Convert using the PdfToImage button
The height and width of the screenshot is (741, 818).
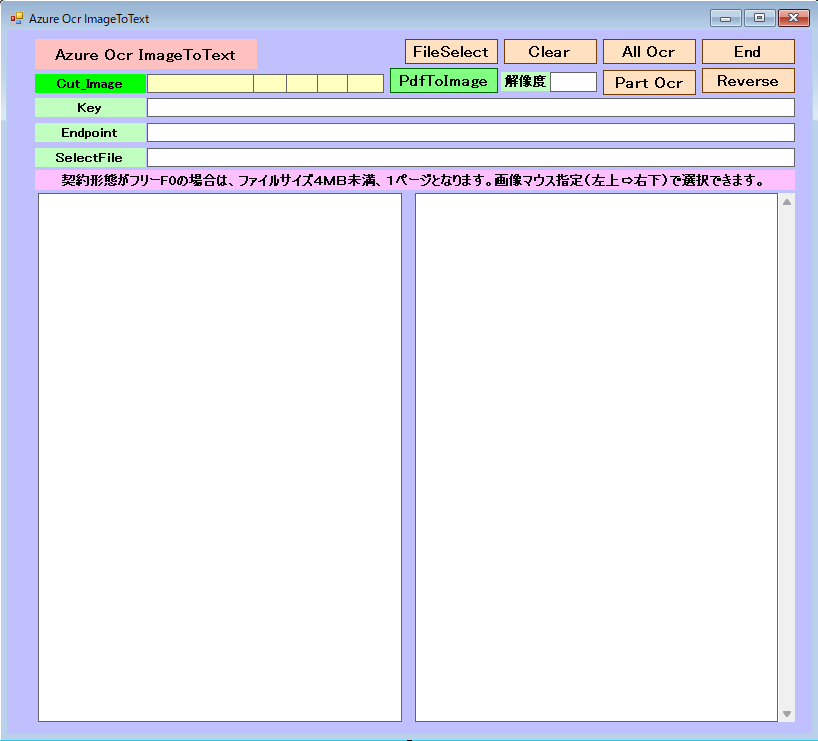tap(443, 81)
